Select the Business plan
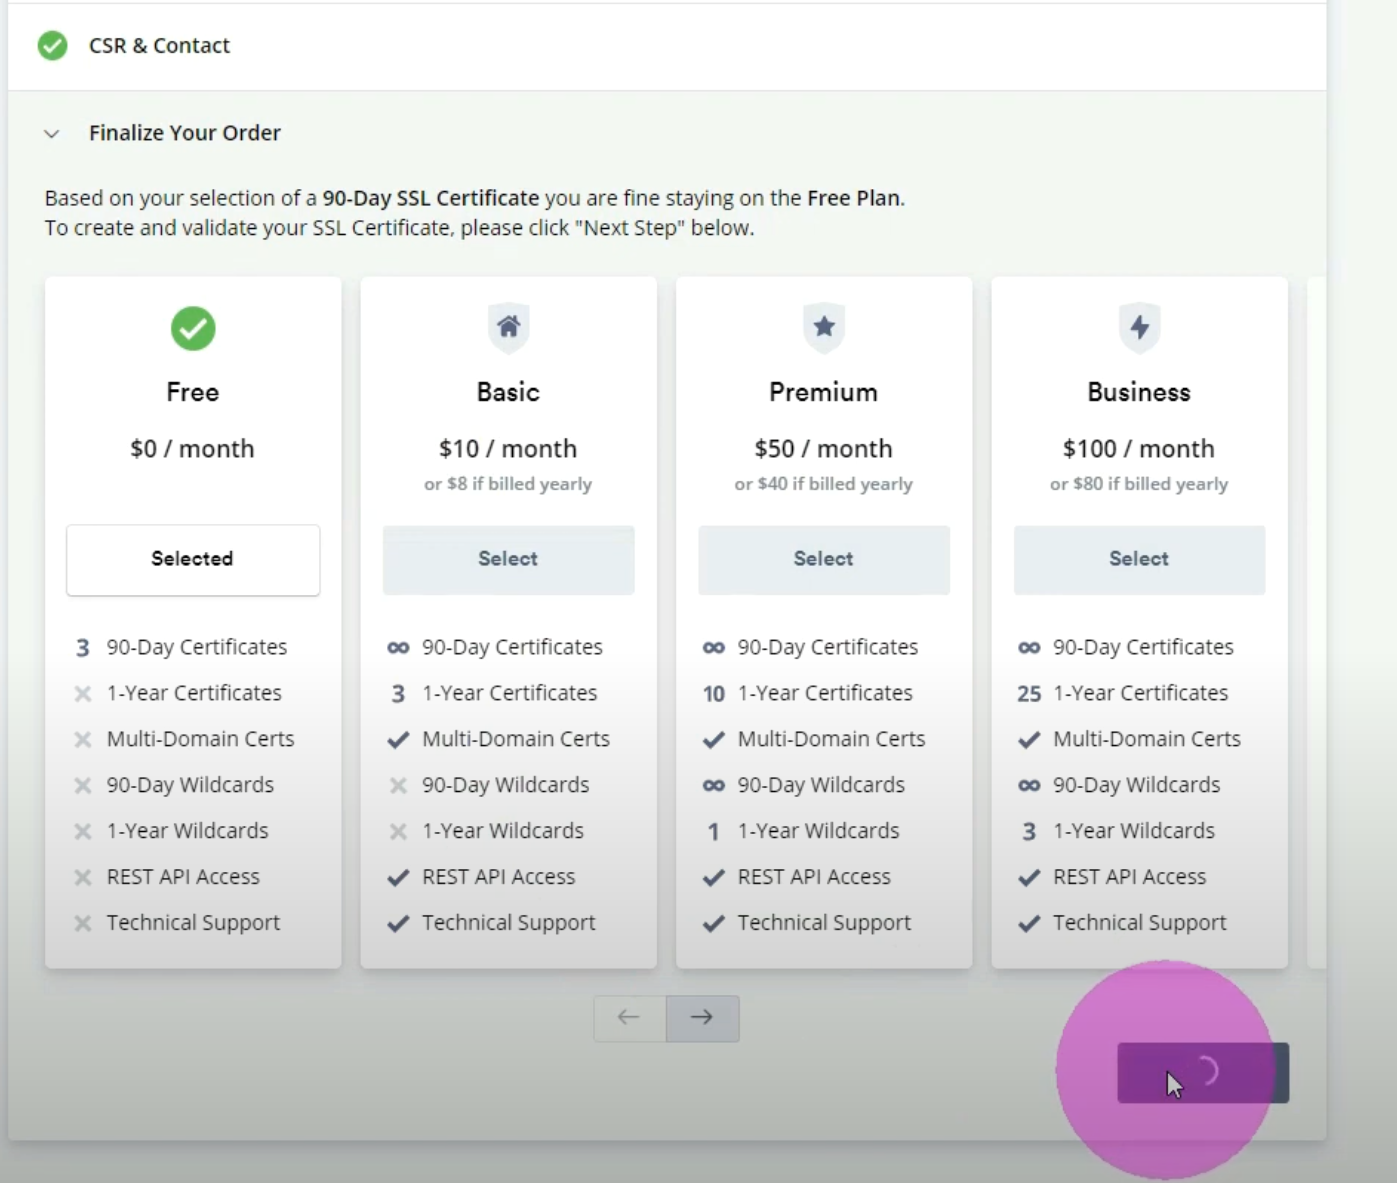This screenshot has width=1397, height=1183. click(1139, 559)
